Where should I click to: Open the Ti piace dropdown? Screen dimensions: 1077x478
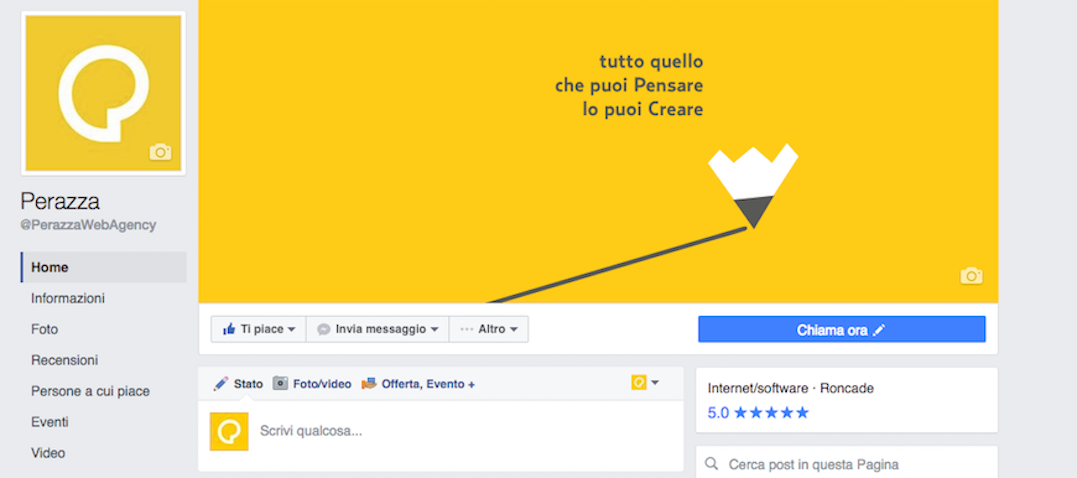coord(258,329)
